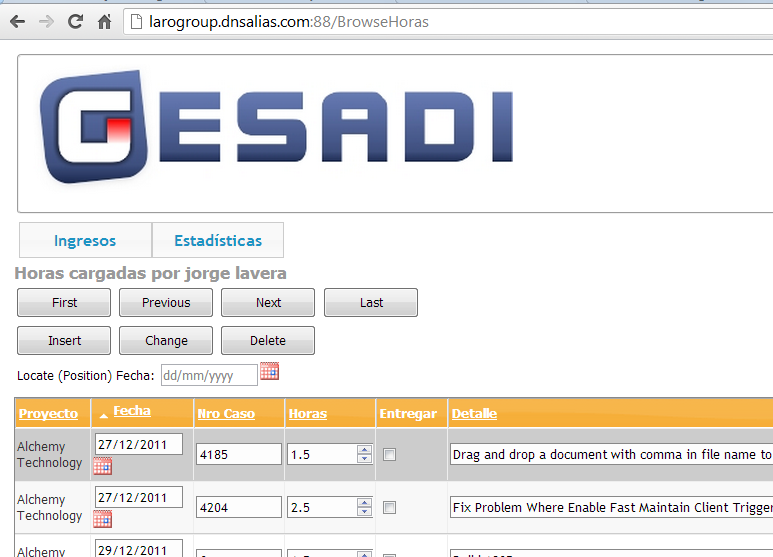Screen dimensions: 773x557
Task: Tick Entregar checkbox in case 4185 row
Action: pyautogui.click(x=389, y=454)
